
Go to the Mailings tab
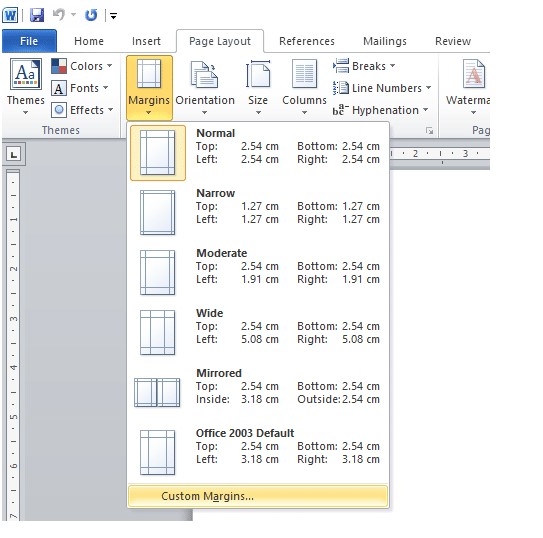(x=385, y=41)
